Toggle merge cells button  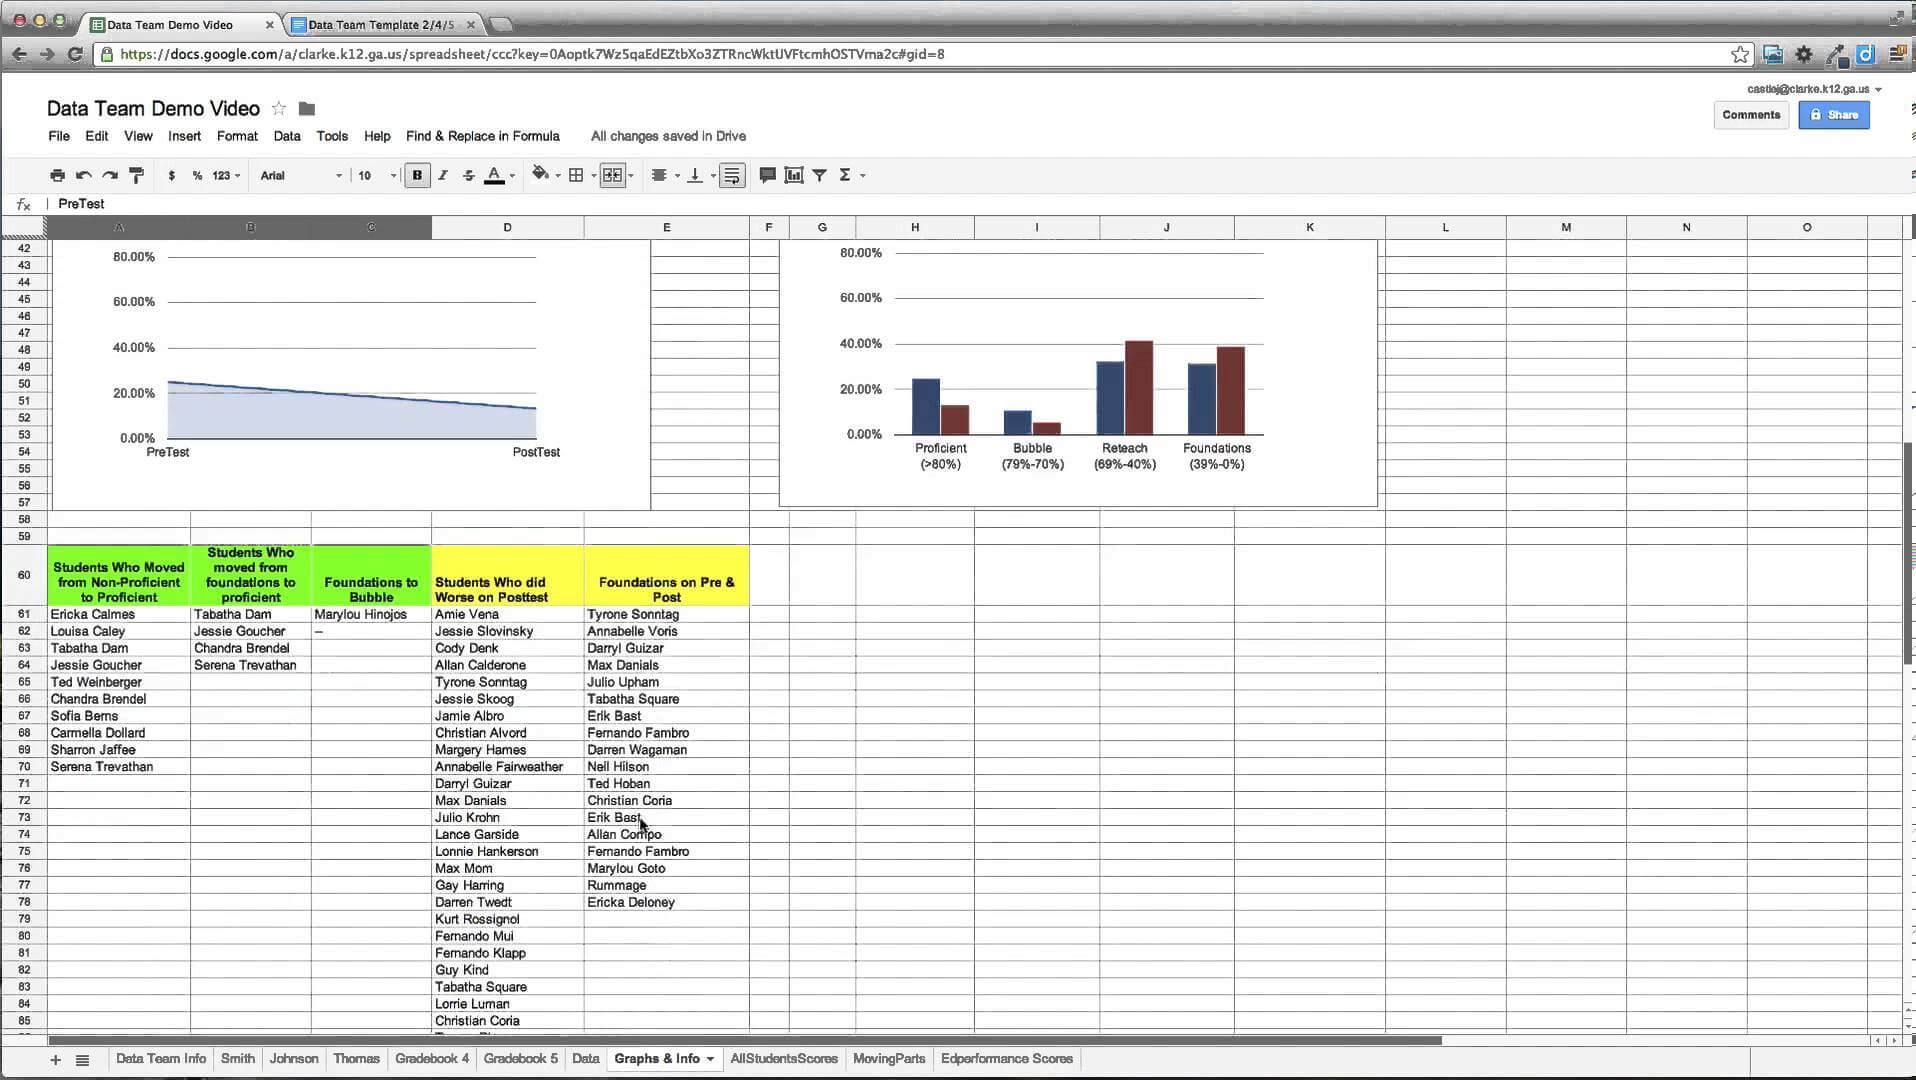coord(613,175)
